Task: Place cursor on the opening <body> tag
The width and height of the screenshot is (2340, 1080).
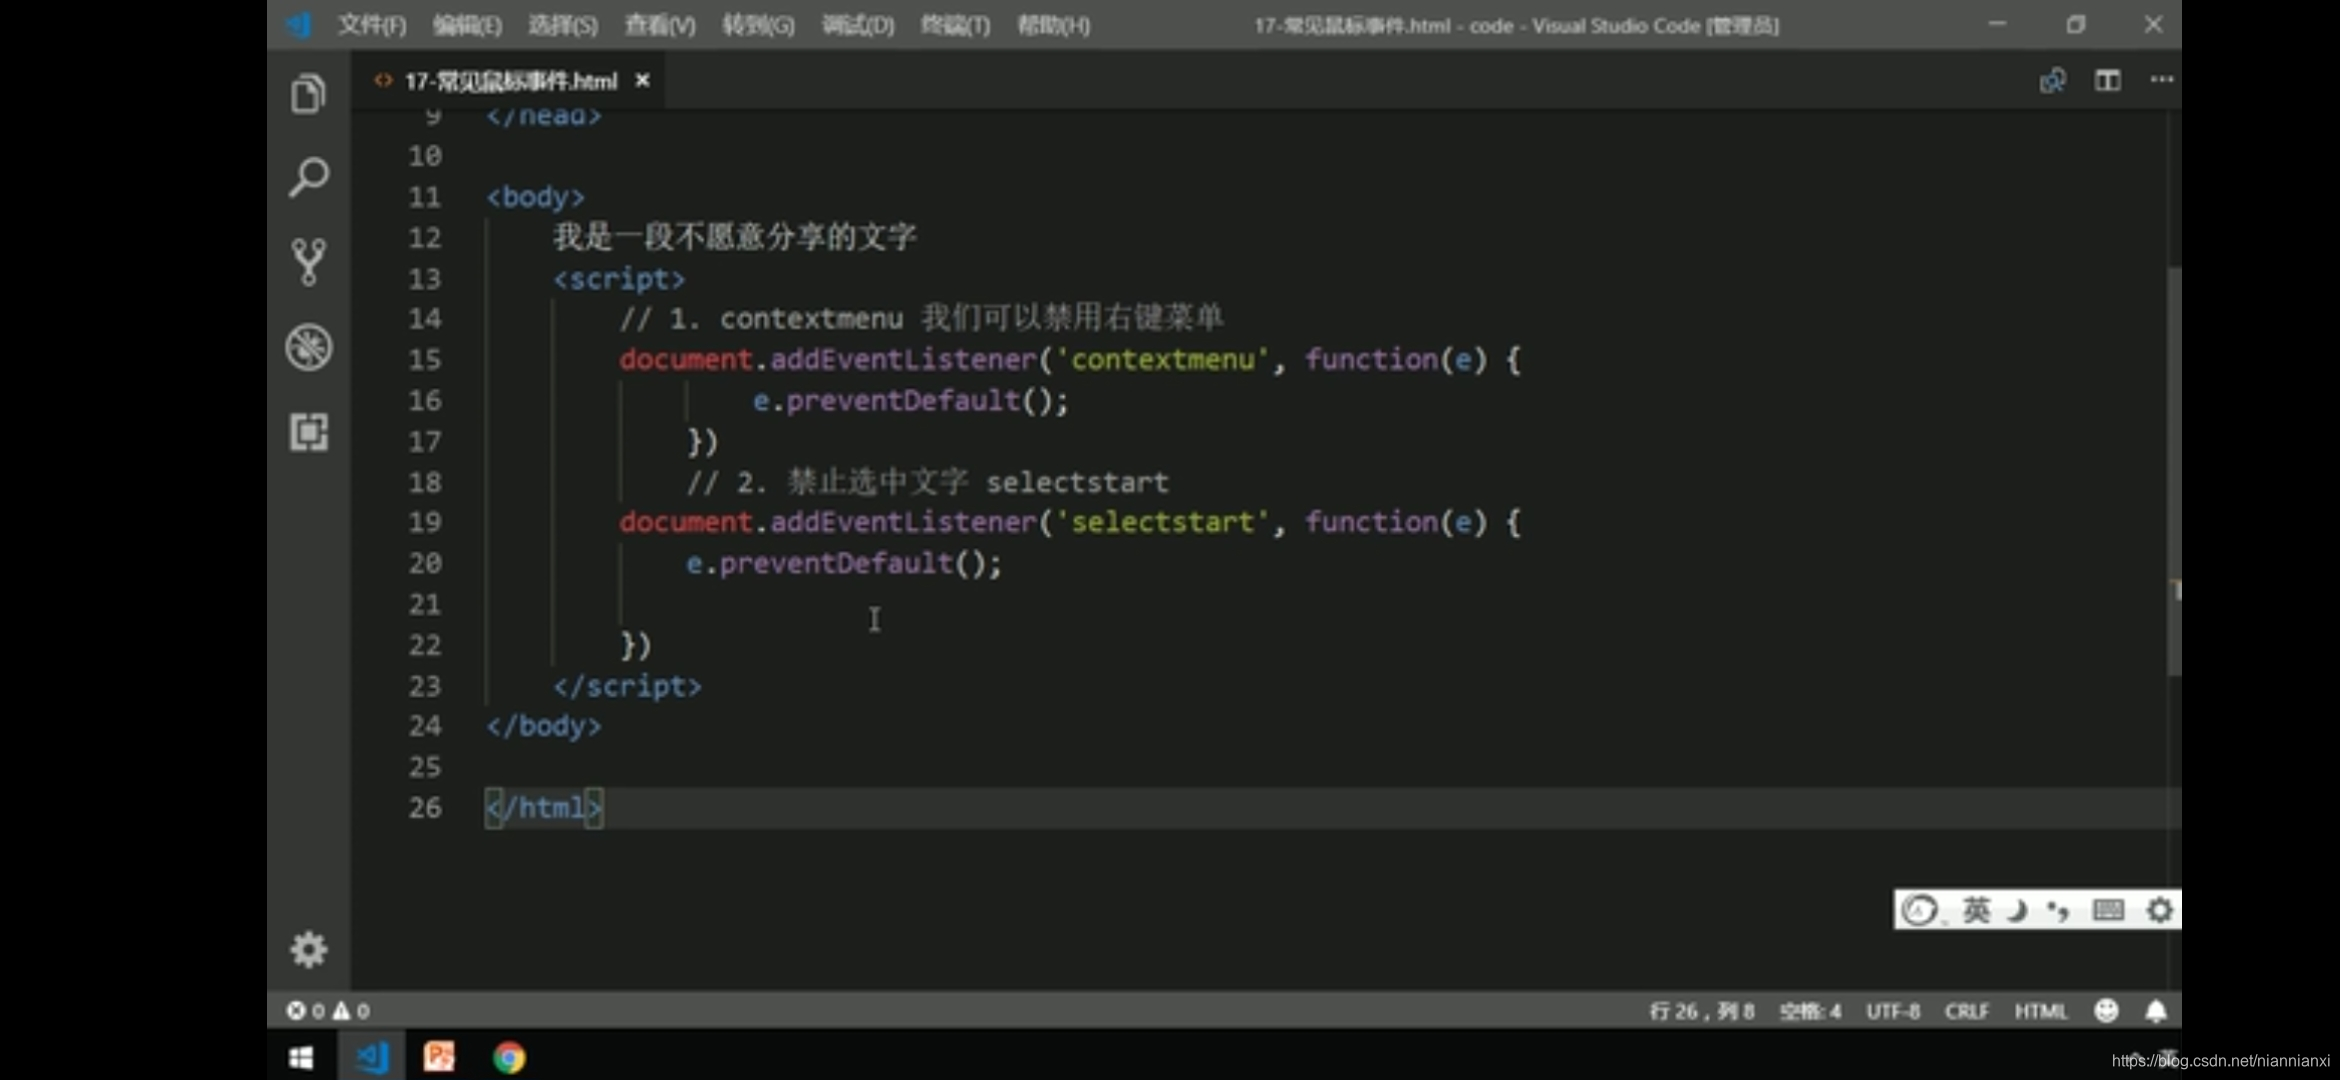Action: coord(536,197)
